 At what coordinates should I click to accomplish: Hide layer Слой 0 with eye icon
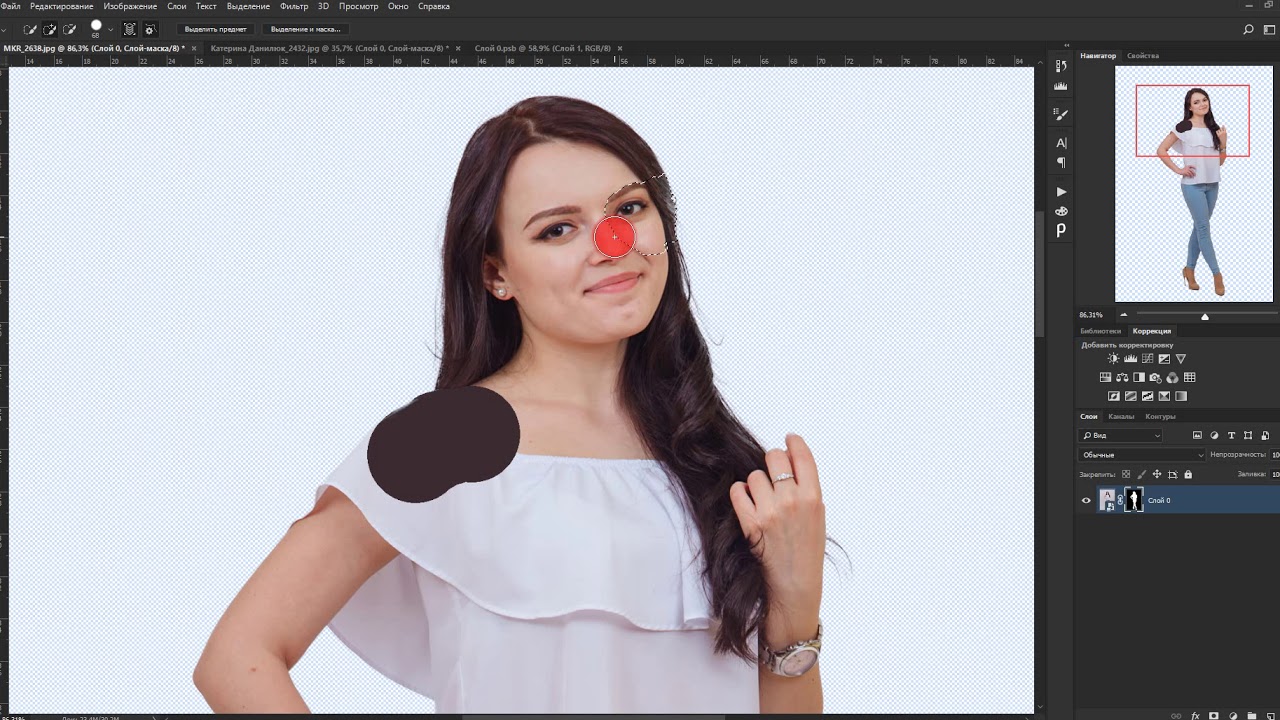pos(1086,500)
